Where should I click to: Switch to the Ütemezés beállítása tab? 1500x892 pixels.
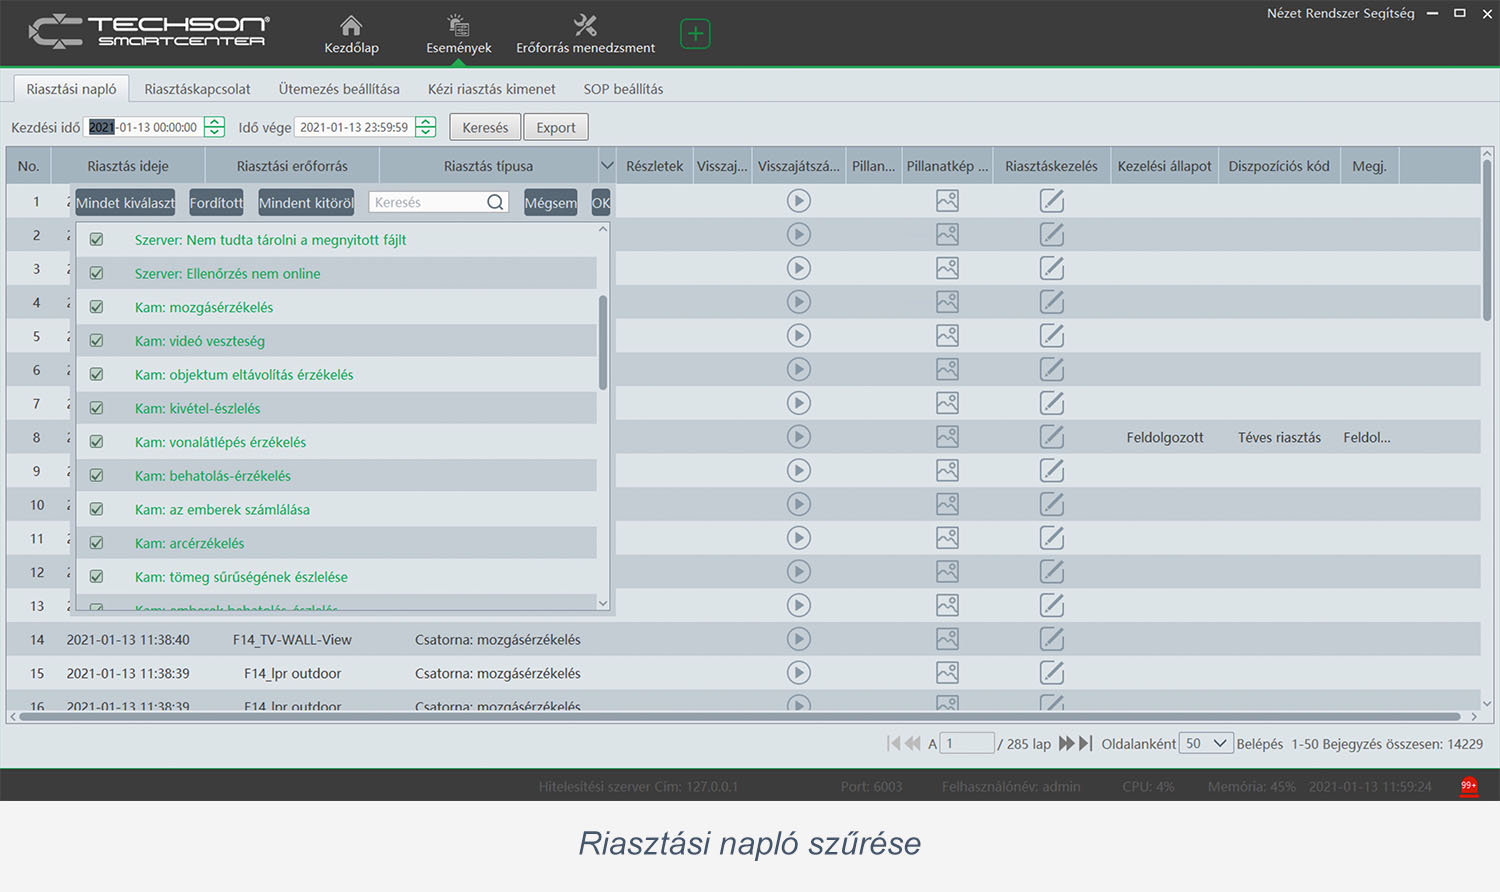click(339, 88)
